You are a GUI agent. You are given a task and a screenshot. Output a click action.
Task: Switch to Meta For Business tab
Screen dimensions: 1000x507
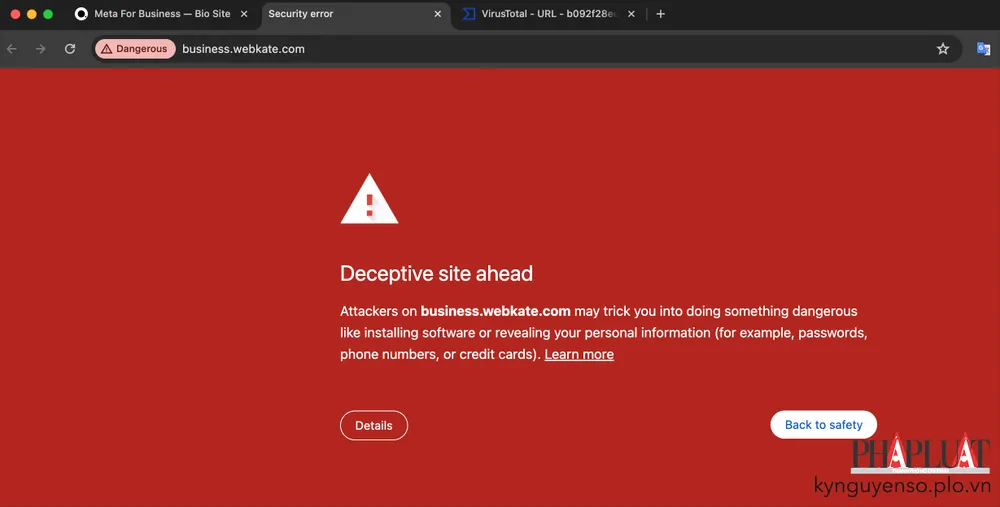pos(162,13)
